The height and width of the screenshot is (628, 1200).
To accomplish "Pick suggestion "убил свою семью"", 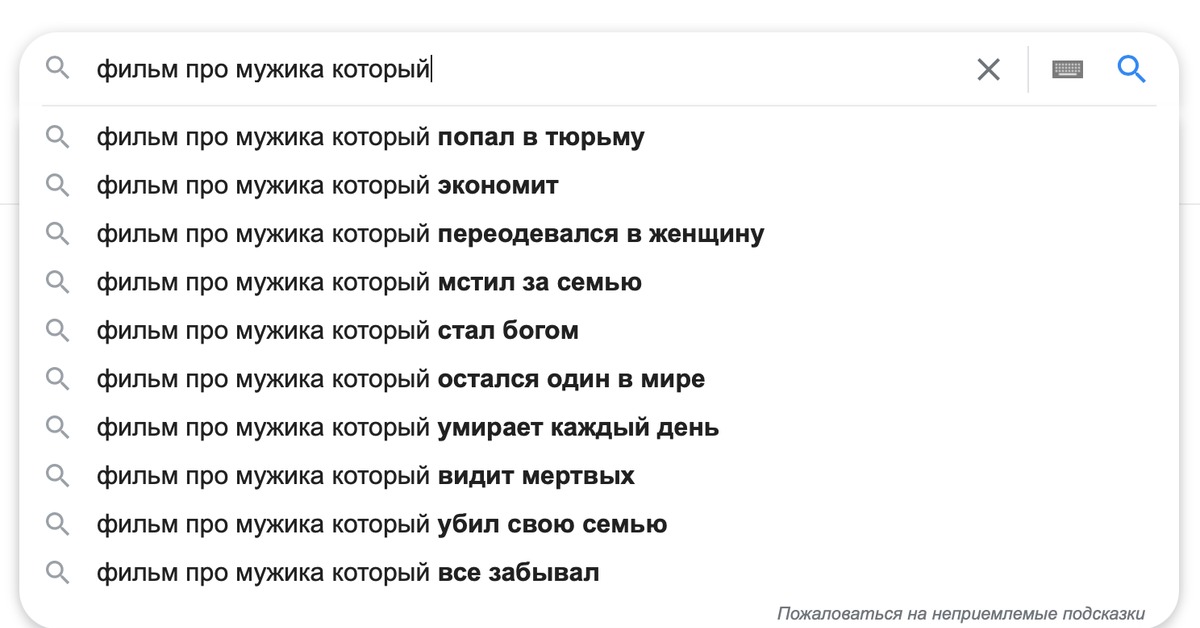I will click(x=381, y=524).
